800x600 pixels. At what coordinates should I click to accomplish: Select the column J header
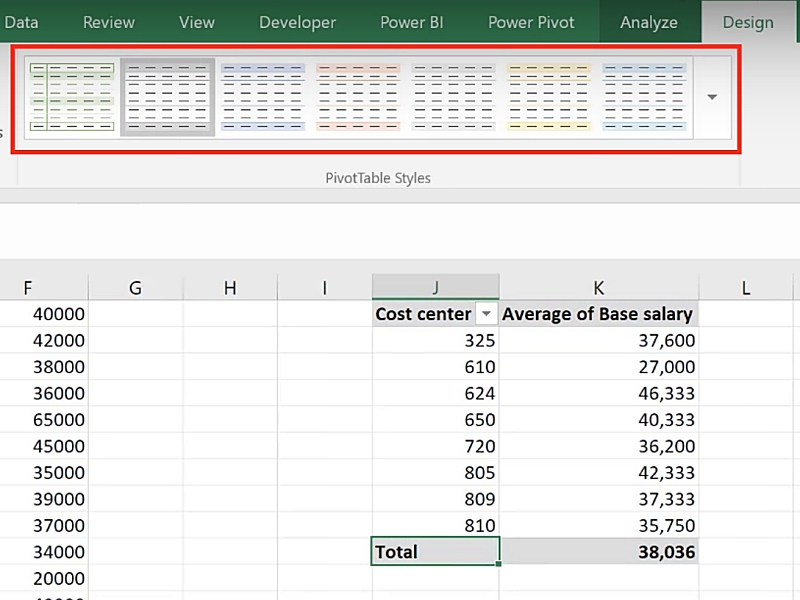pos(435,288)
